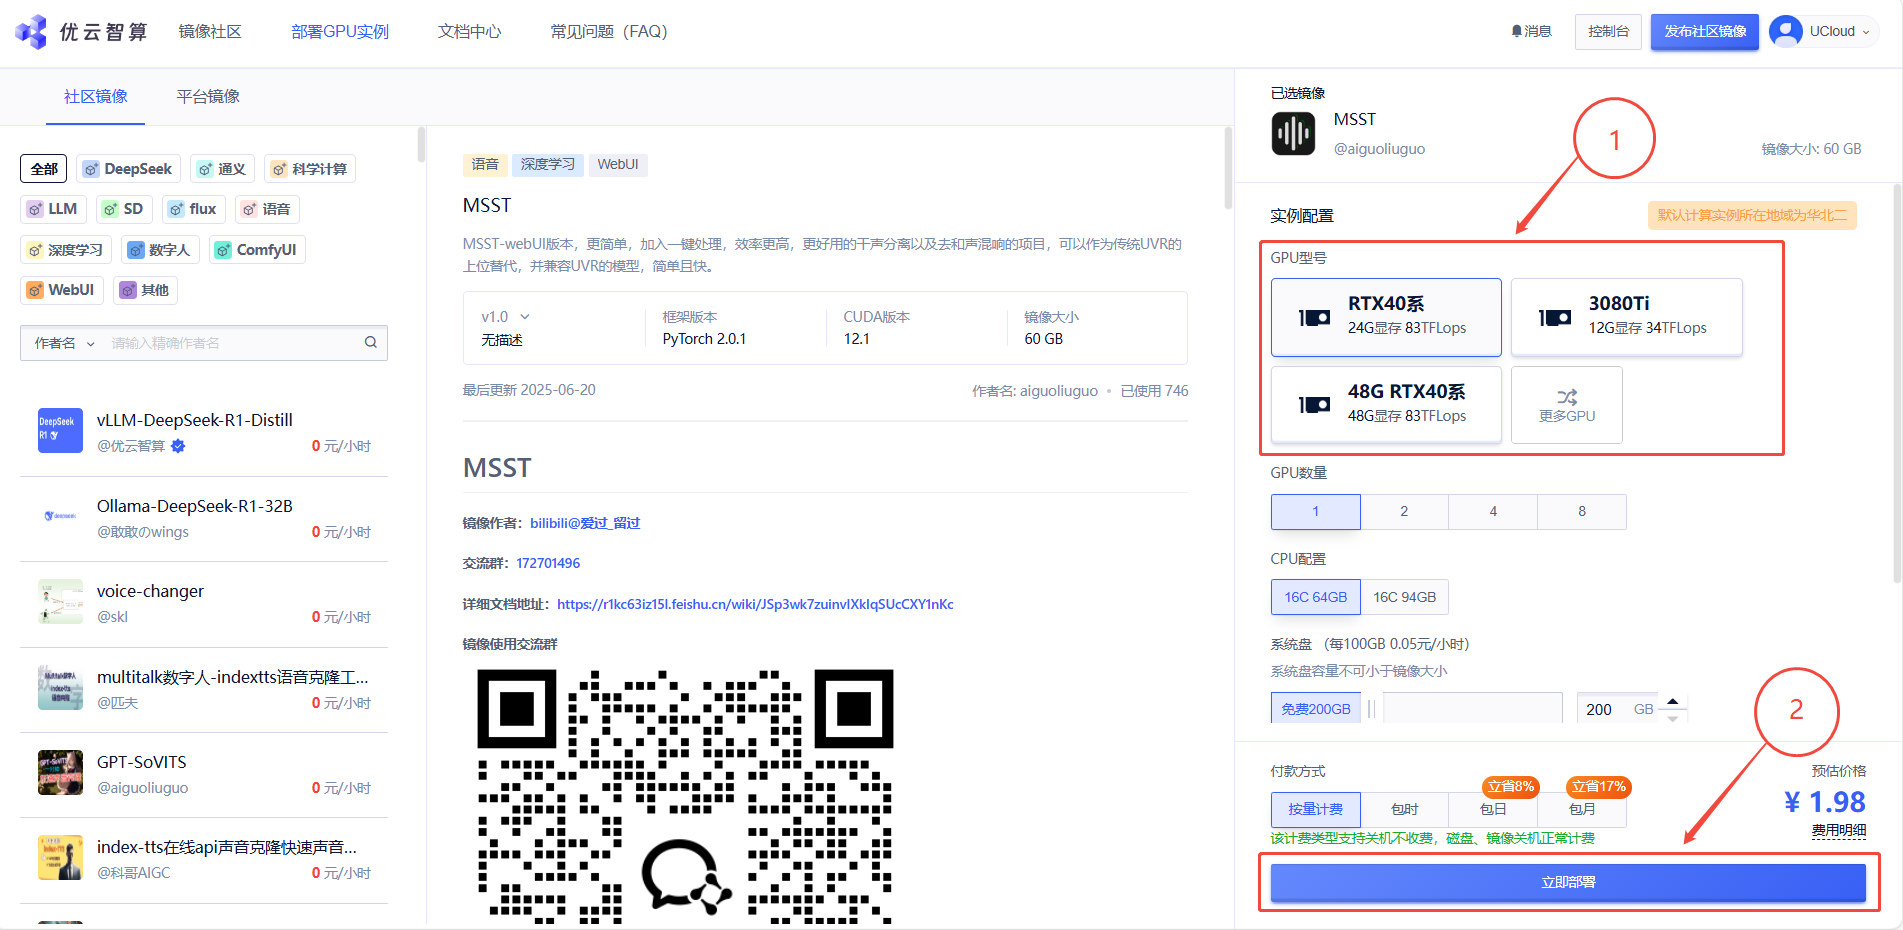Filter by flux category tag
The width and height of the screenshot is (1903, 930).
[193, 209]
